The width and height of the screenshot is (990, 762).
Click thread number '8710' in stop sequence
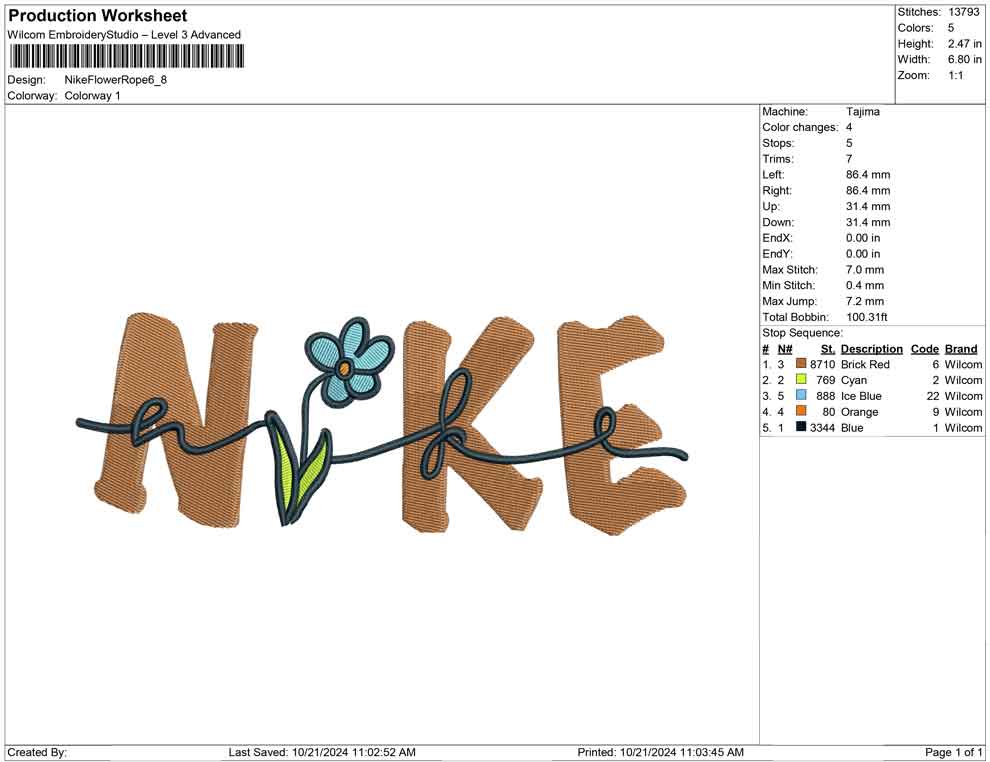click(x=822, y=364)
